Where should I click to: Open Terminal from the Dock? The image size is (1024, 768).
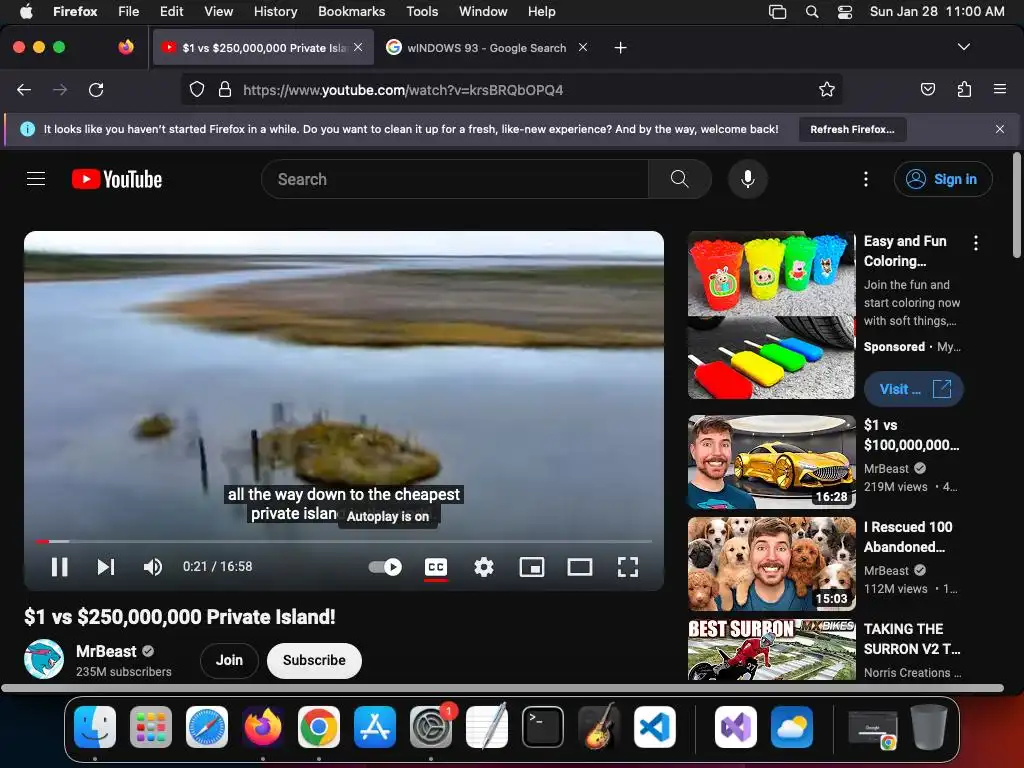[543, 726]
